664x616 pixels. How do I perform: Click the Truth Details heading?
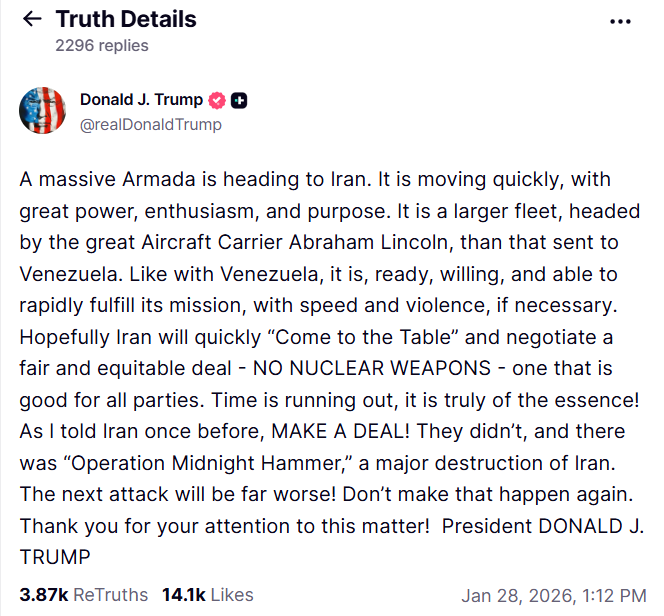click(x=126, y=19)
